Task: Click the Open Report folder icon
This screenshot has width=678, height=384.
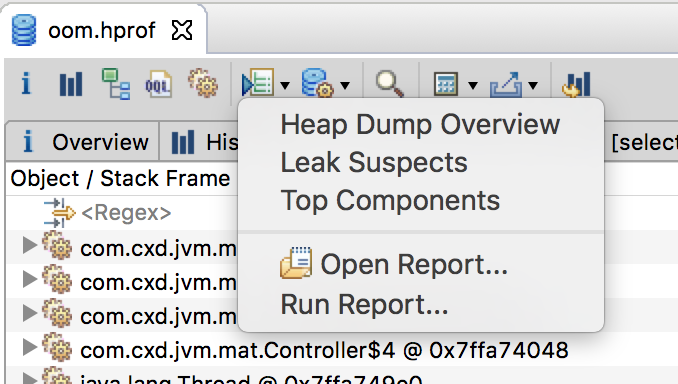Action: 296,262
